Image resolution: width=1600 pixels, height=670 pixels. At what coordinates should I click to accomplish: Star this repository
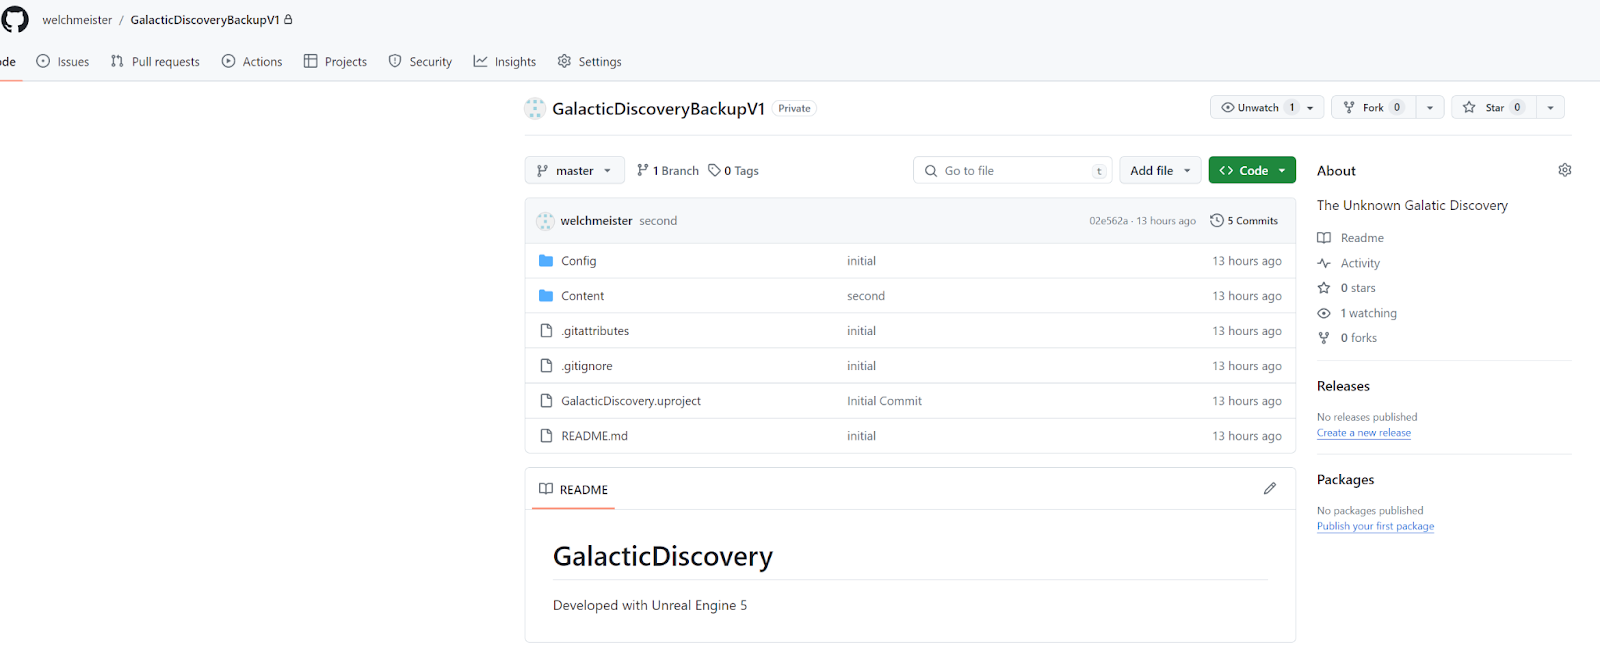pyautogui.click(x=1494, y=107)
